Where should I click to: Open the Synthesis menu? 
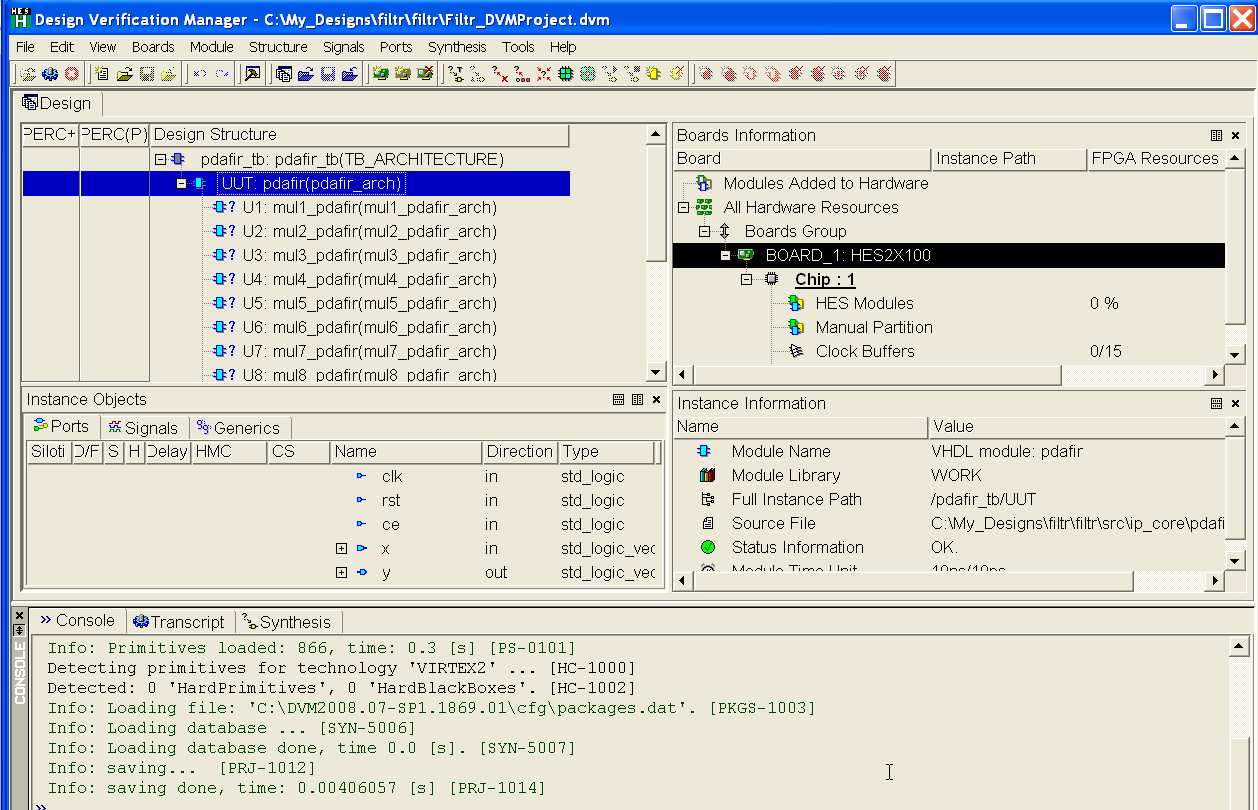pyautogui.click(x=457, y=47)
